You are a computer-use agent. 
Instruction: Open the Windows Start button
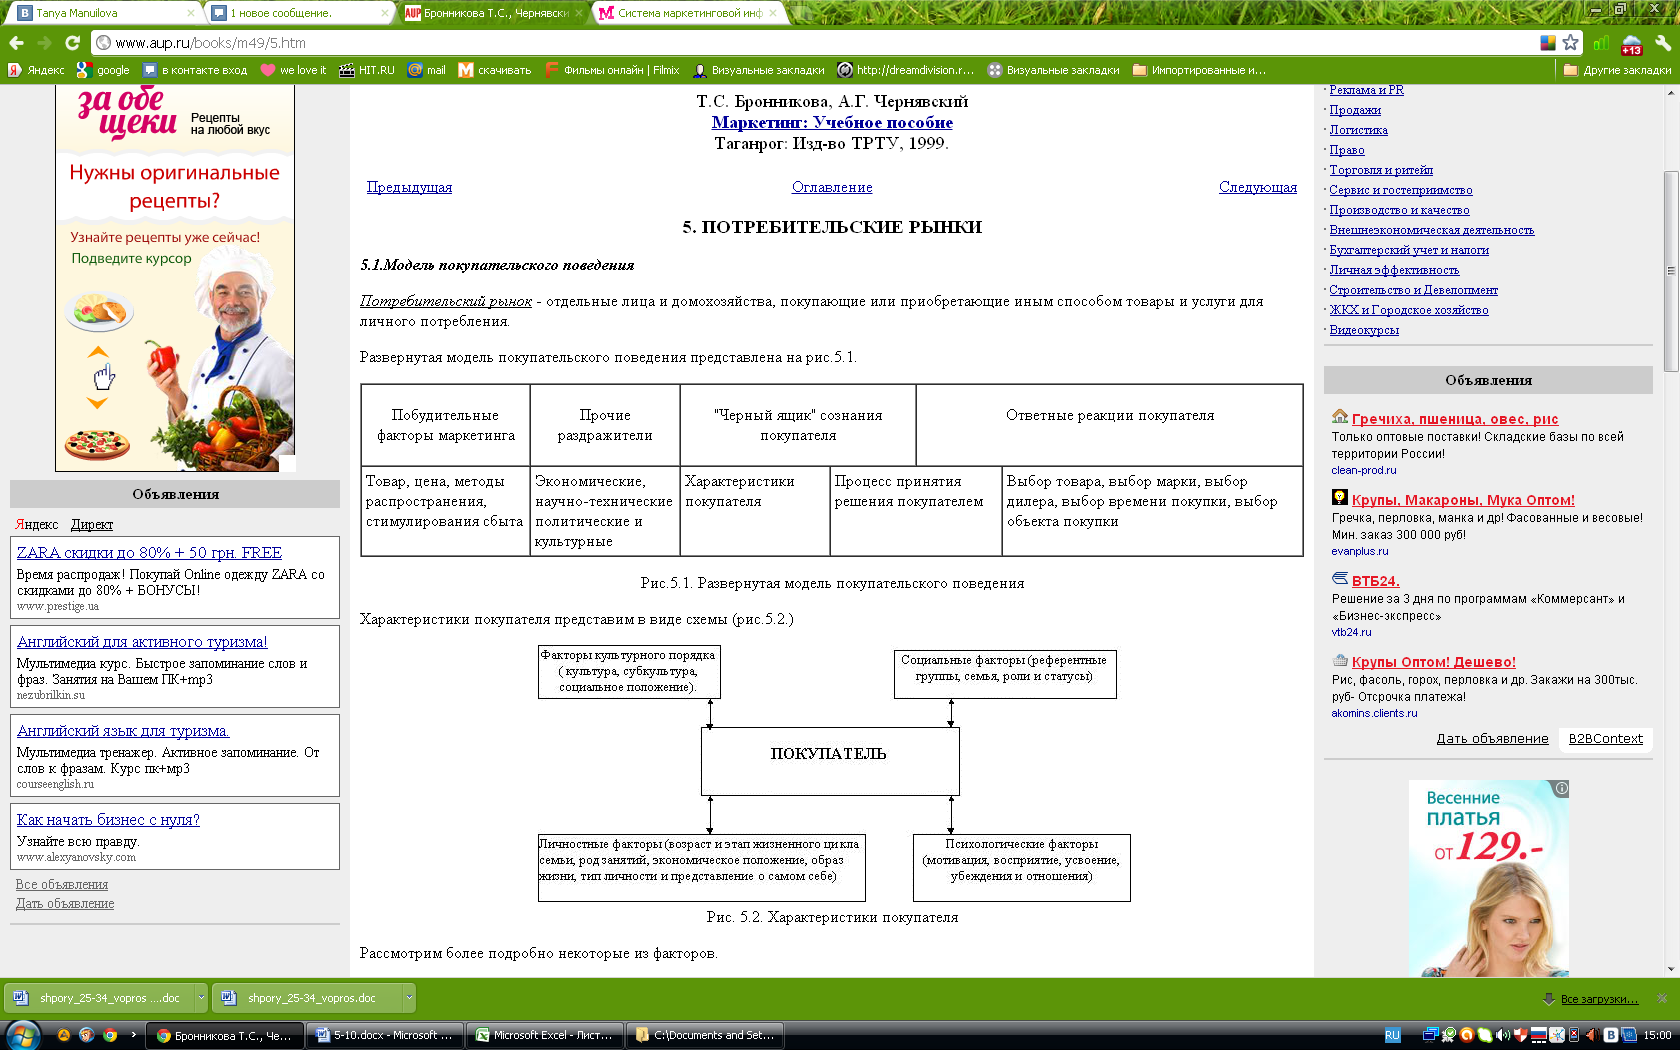tap(22, 1035)
